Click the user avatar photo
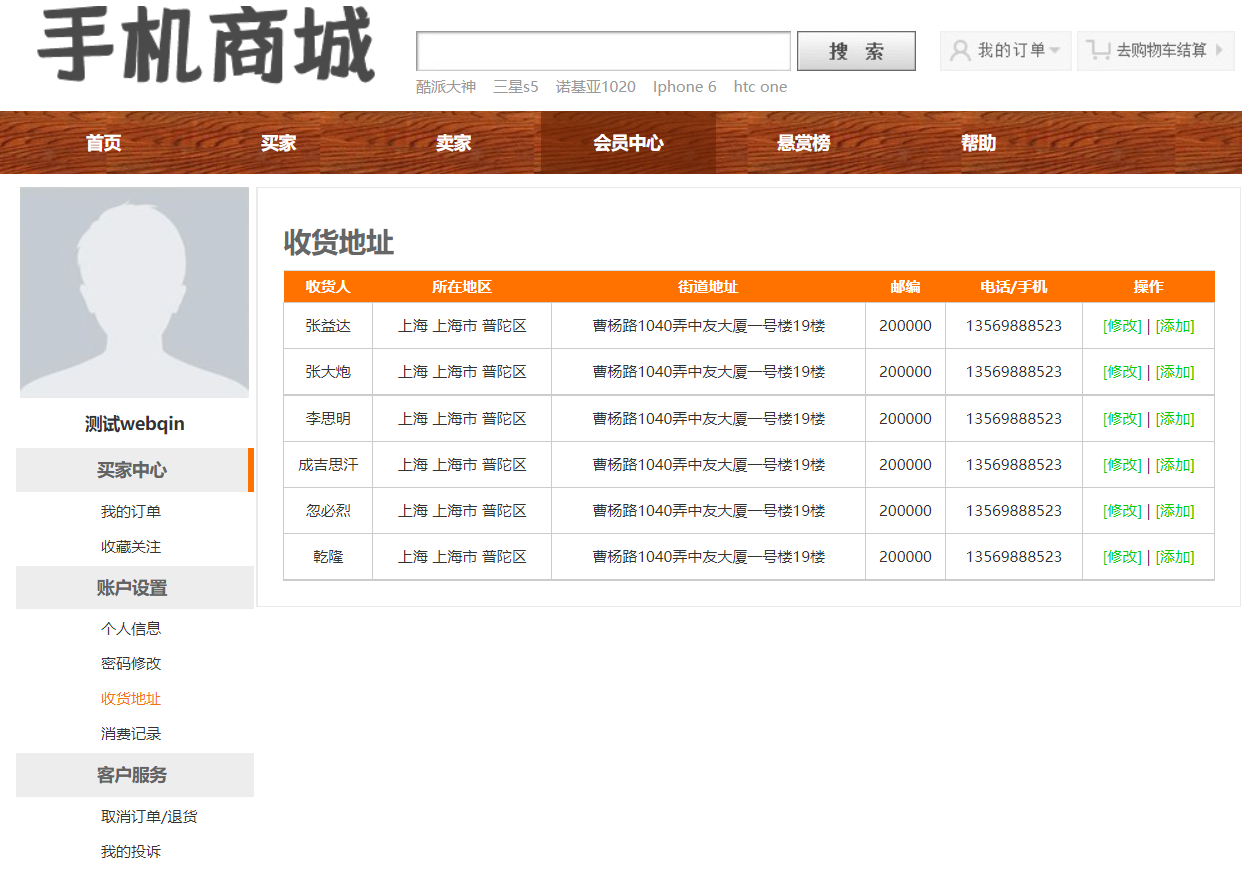 pos(134,292)
